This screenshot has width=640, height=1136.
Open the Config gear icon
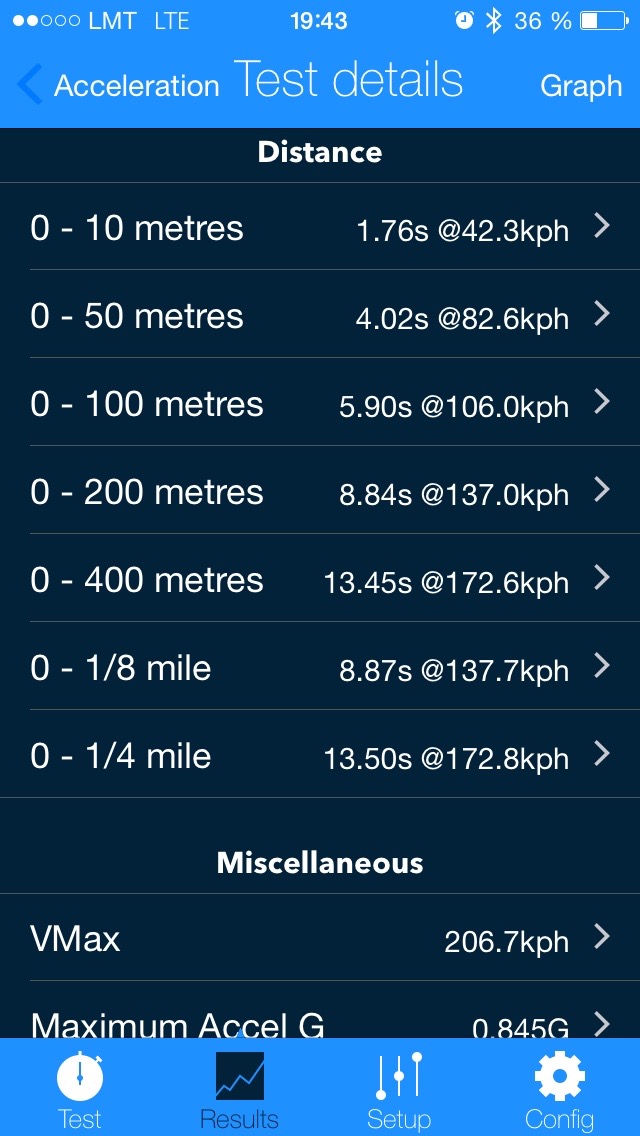(x=559, y=1077)
